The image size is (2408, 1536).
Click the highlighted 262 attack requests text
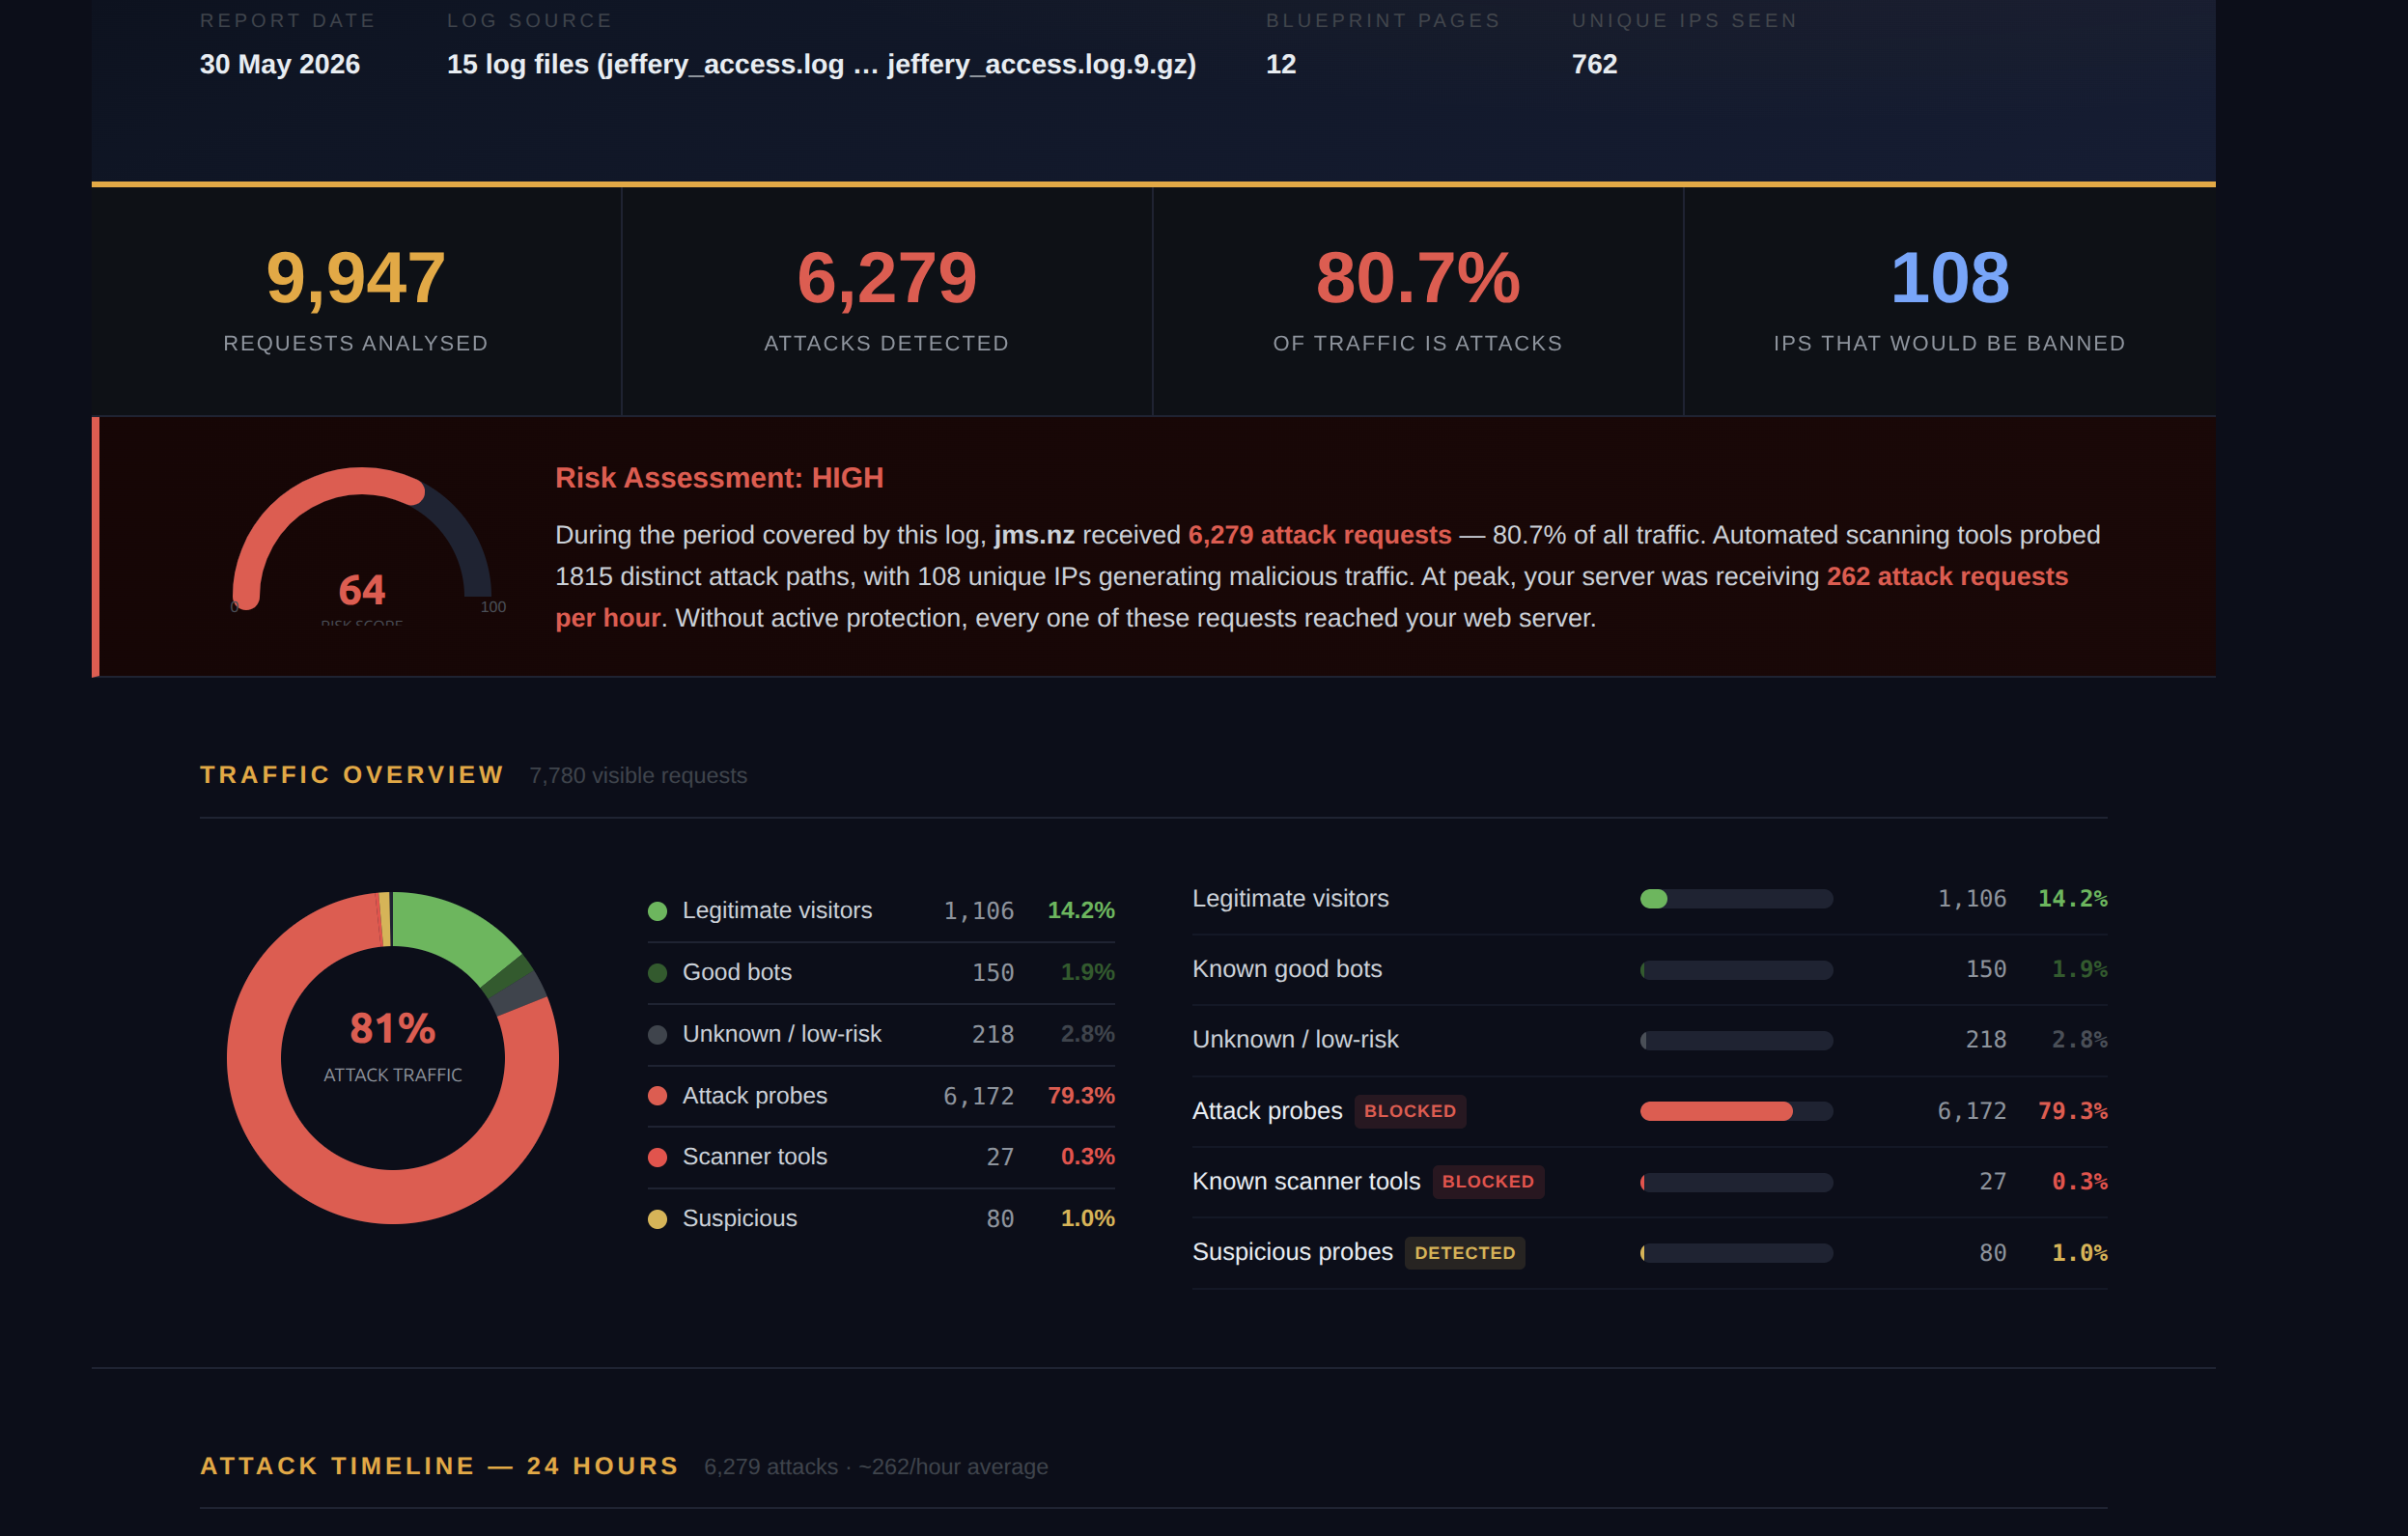point(1947,577)
